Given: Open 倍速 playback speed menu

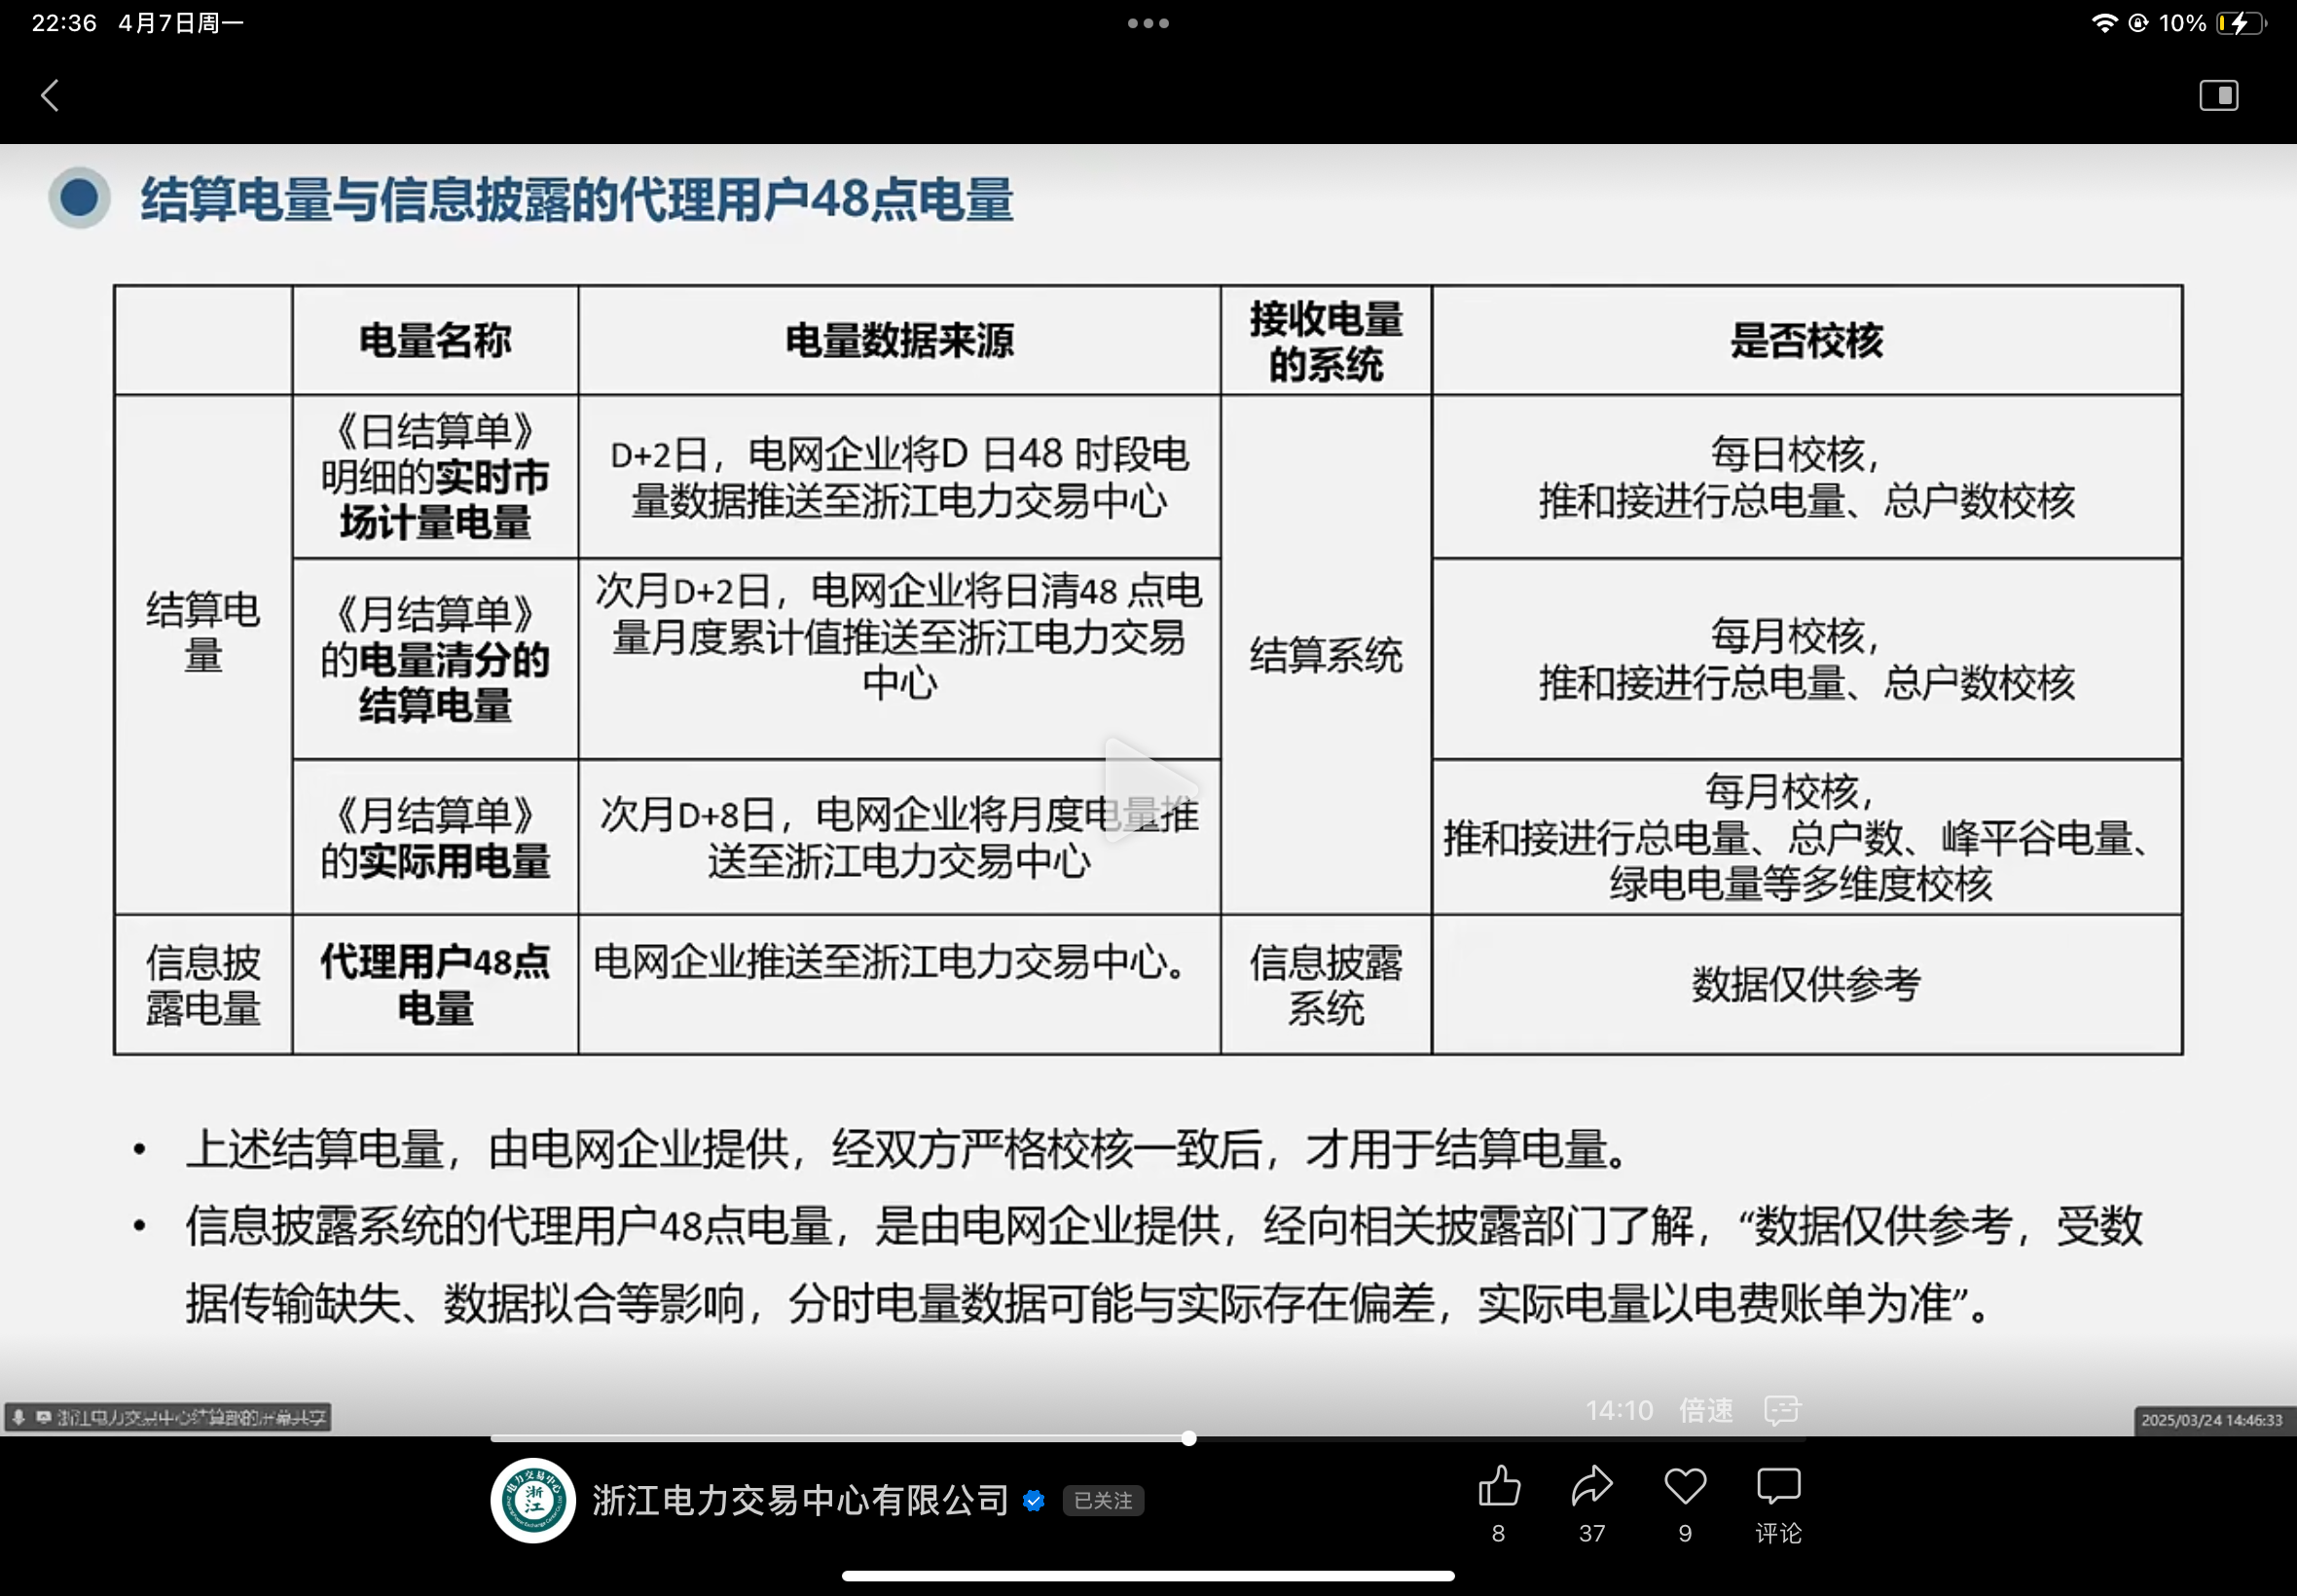Looking at the screenshot, I should [1706, 1411].
